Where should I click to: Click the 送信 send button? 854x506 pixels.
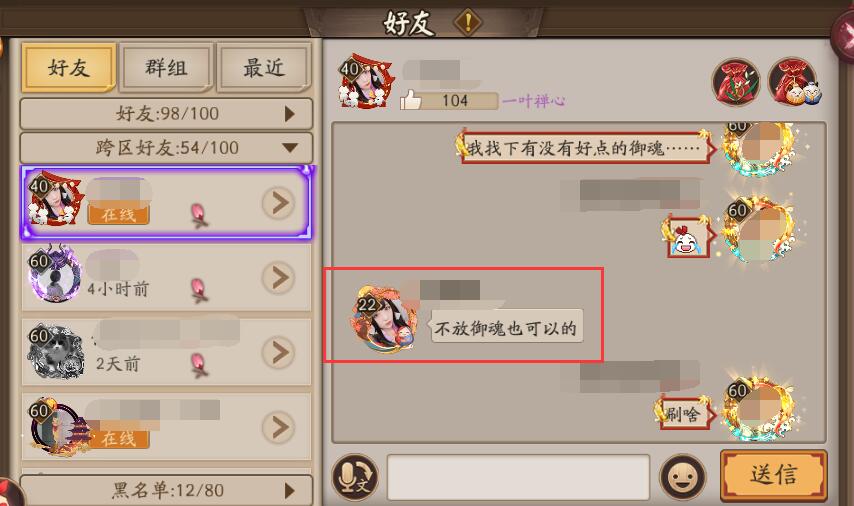pos(773,475)
